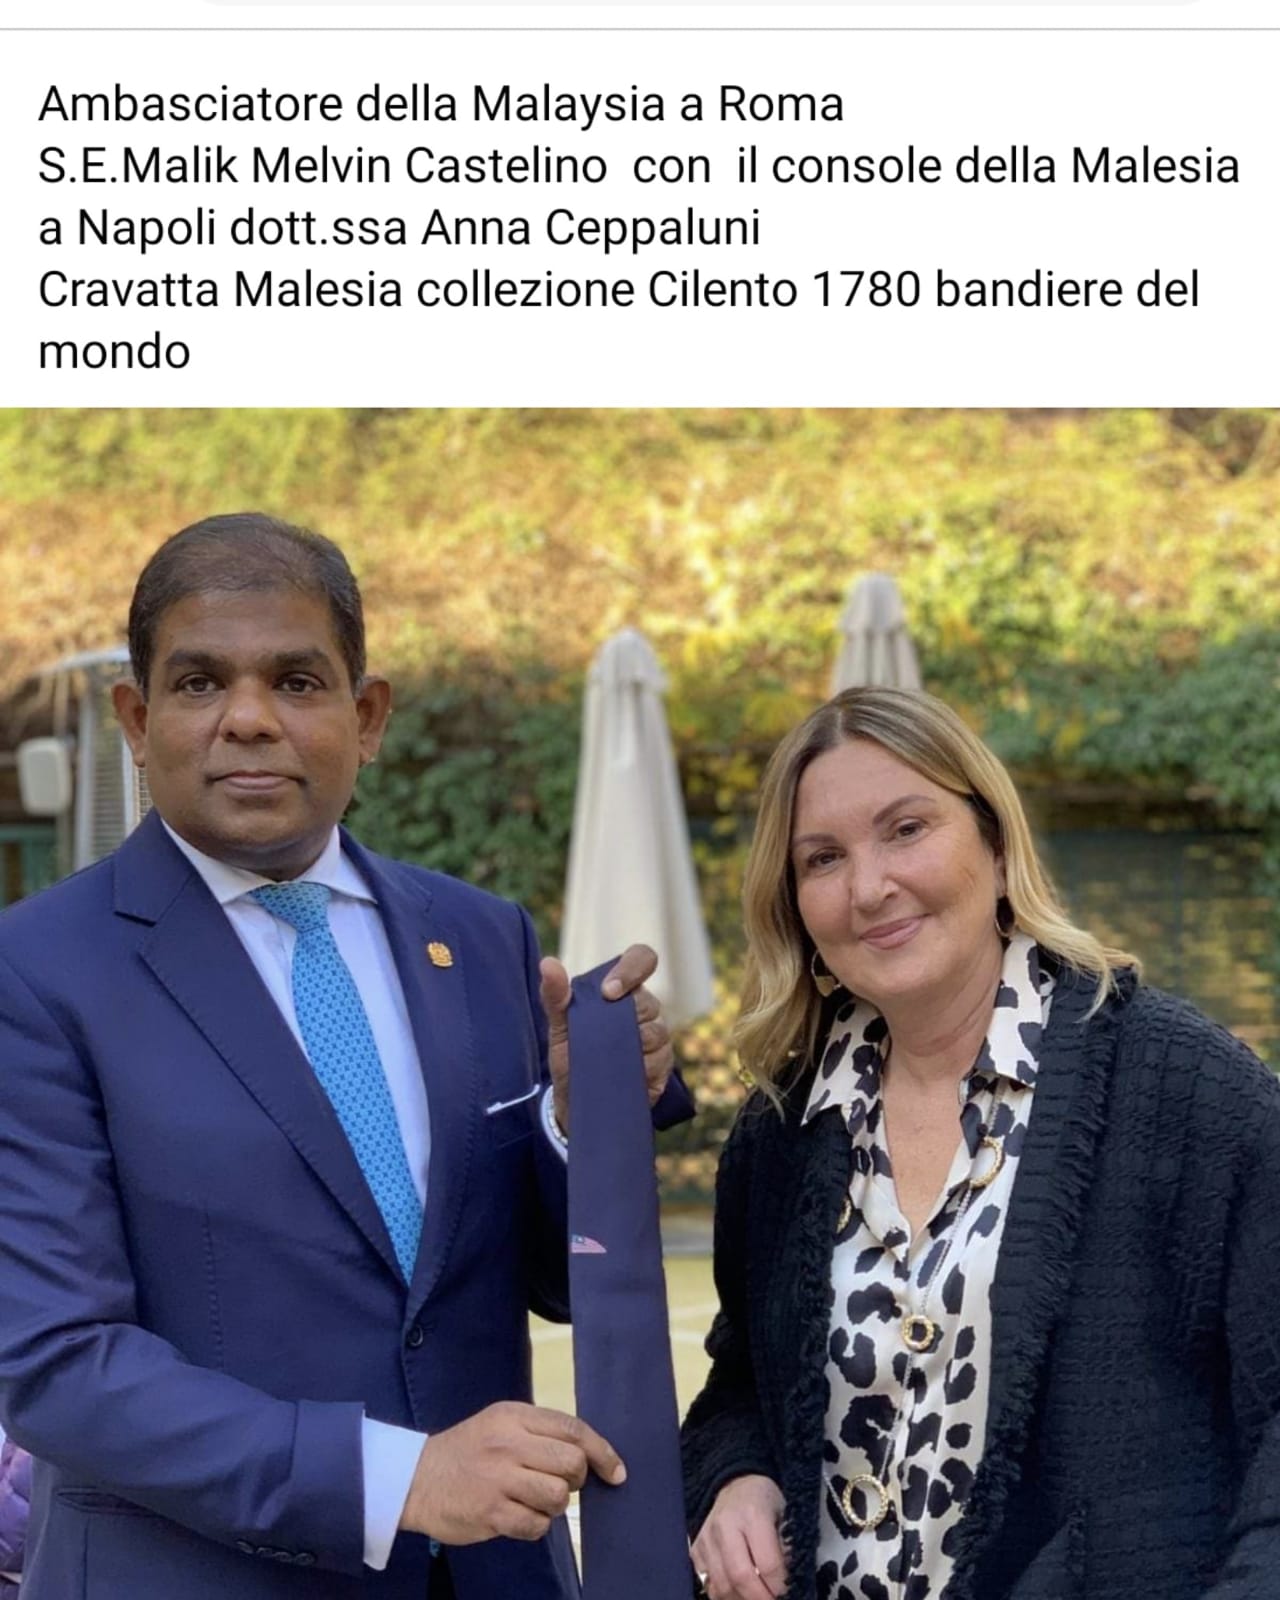Open the post photo of two people
Viewport: 1280px width, 1600px height.
[640, 1004]
